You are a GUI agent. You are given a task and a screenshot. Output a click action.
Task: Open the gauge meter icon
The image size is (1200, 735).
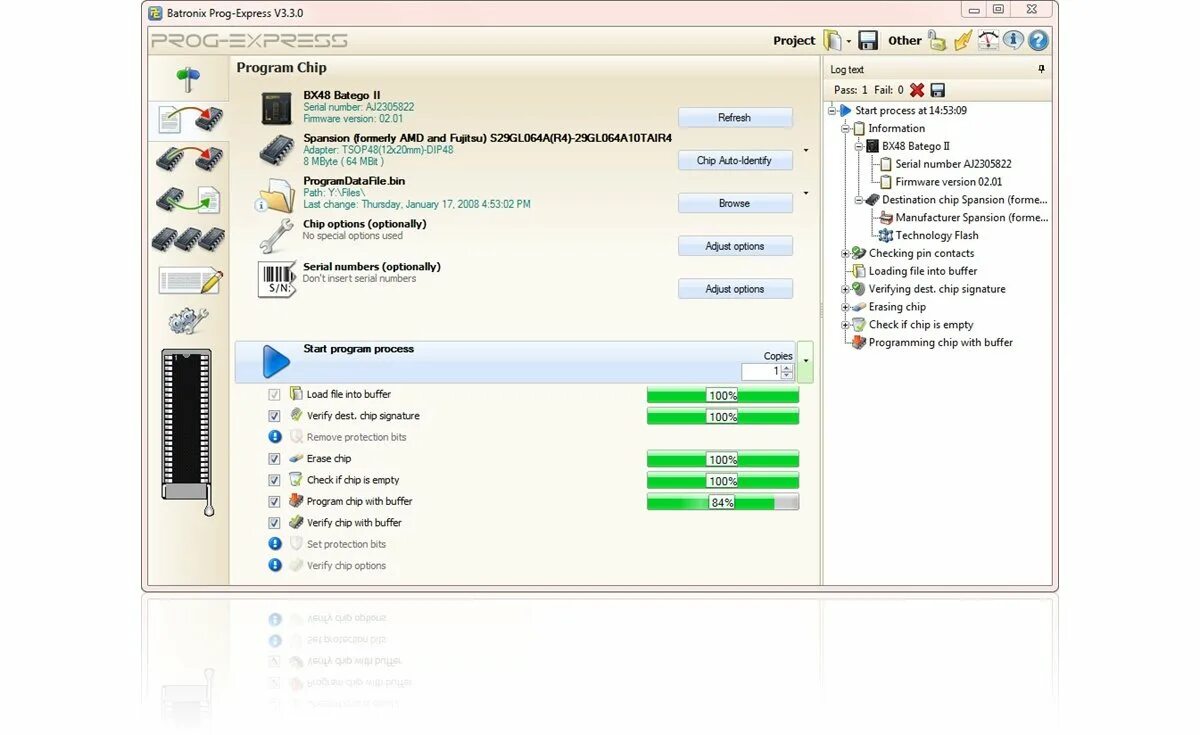(988, 41)
